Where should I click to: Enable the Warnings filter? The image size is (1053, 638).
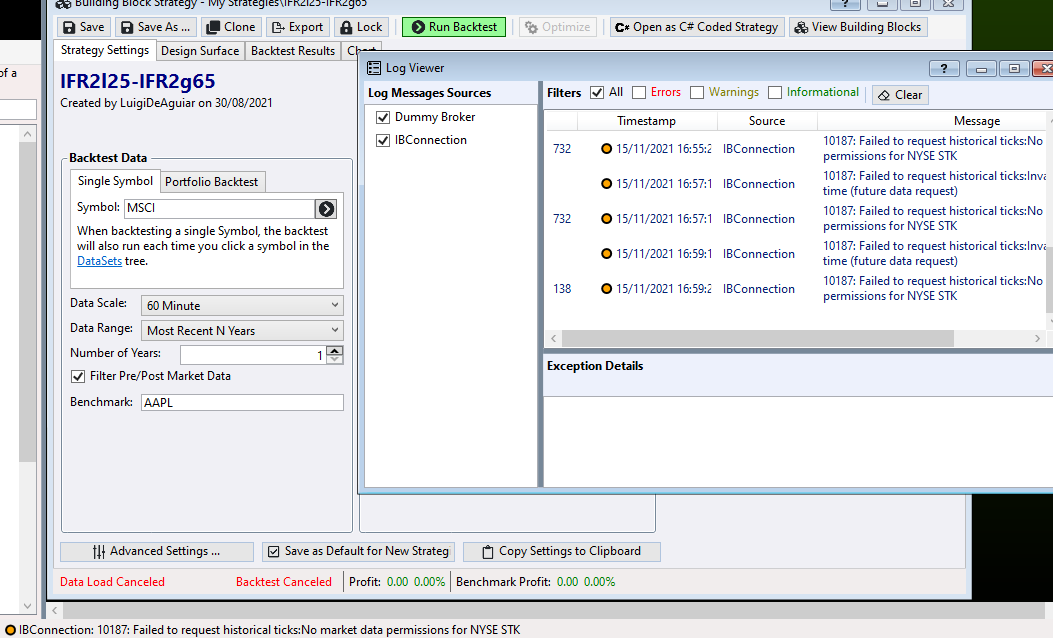[697, 93]
